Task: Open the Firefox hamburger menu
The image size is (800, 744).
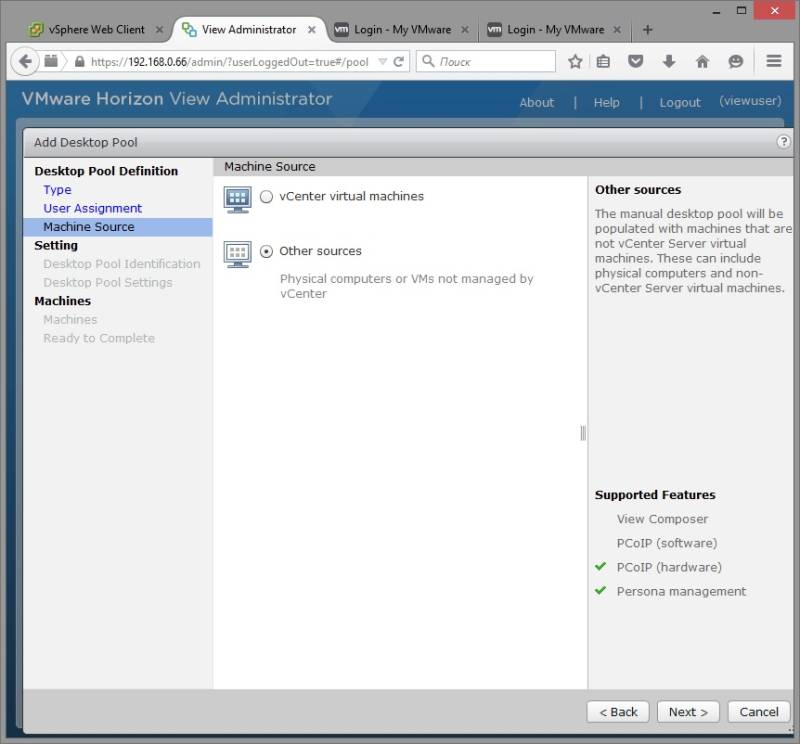Action: click(774, 61)
